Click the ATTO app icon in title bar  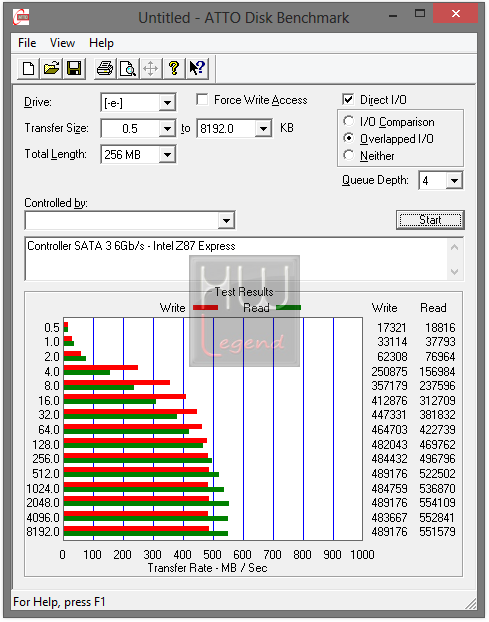(x=21, y=17)
